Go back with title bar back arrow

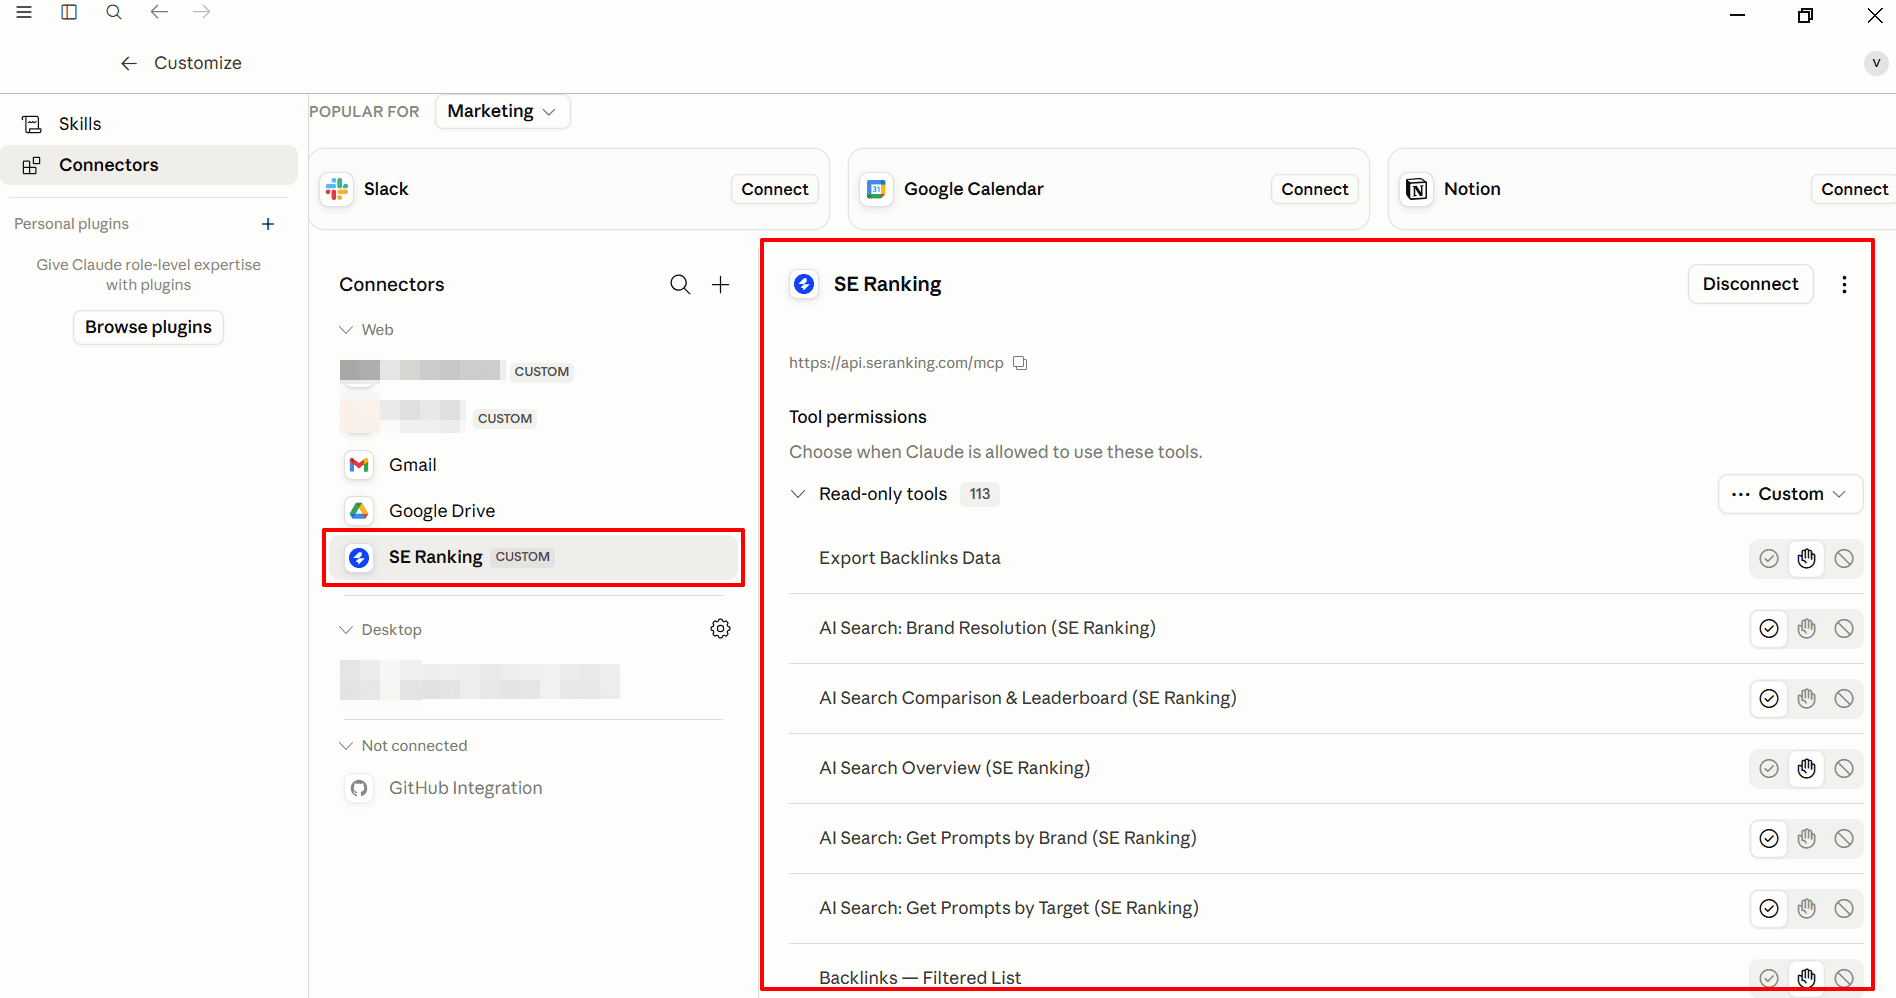coord(158,12)
